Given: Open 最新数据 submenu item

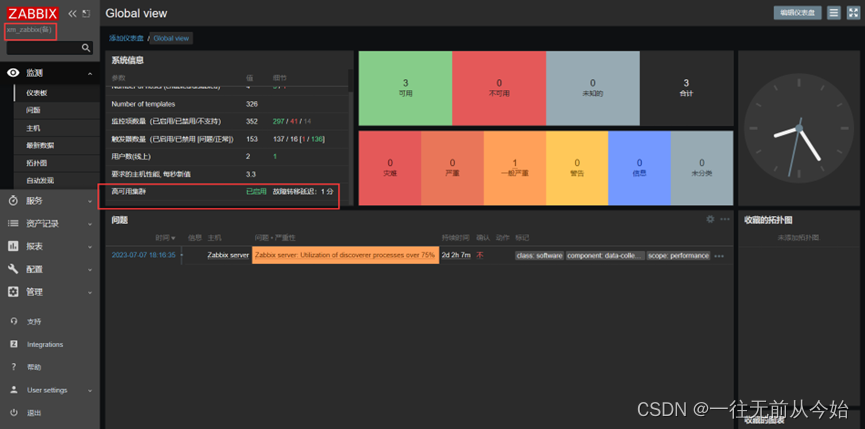Looking at the screenshot, I should [x=40, y=146].
